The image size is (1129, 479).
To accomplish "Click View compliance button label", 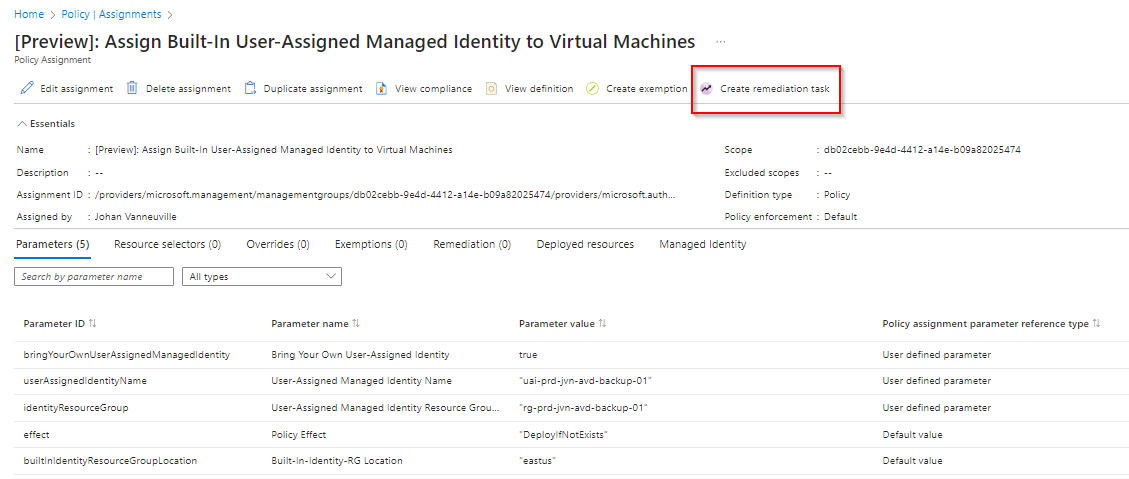I will click(433, 89).
